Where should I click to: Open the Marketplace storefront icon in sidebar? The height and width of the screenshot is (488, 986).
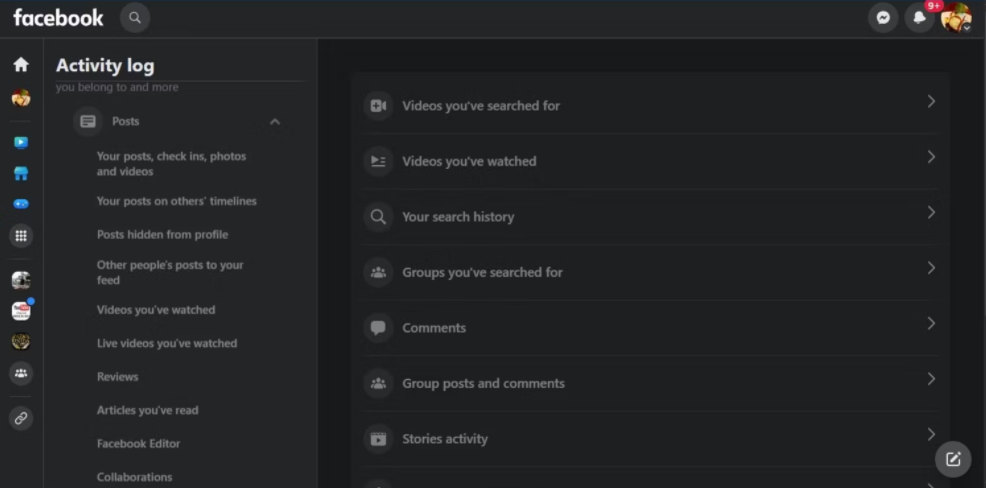pyautogui.click(x=21, y=173)
